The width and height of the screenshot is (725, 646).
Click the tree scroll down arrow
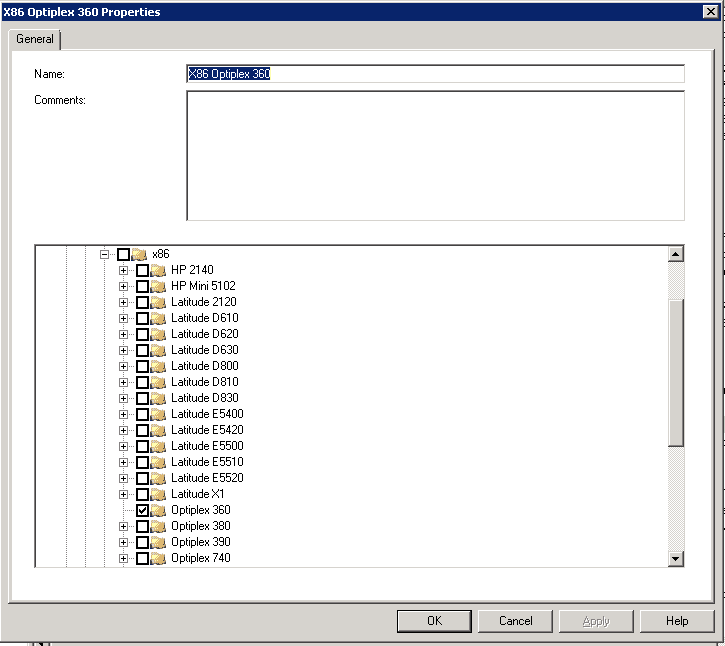pyautogui.click(x=676, y=559)
